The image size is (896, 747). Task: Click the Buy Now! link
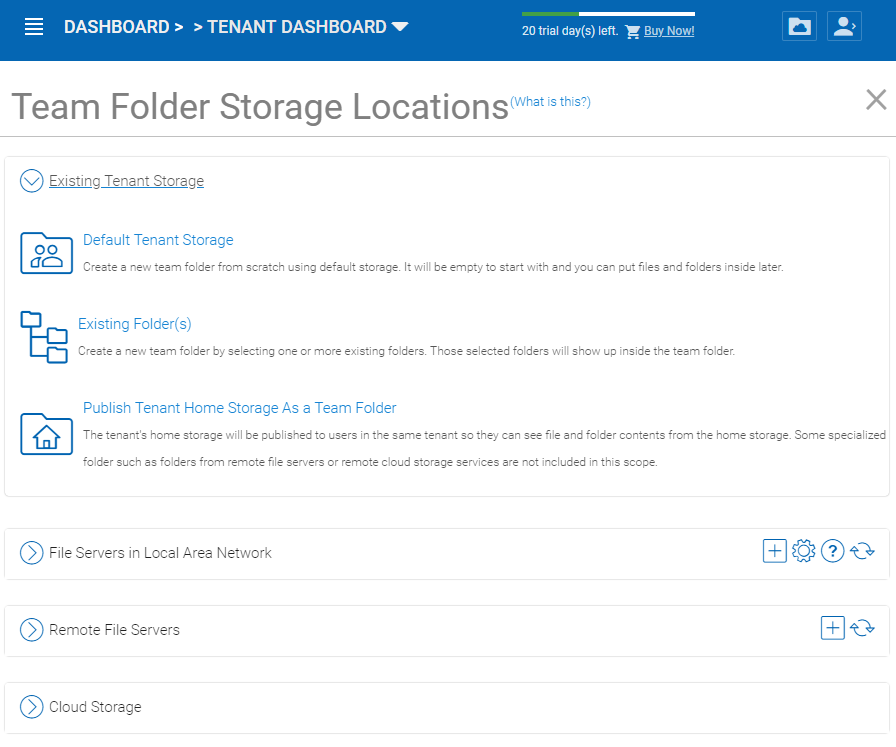[669, 31]
